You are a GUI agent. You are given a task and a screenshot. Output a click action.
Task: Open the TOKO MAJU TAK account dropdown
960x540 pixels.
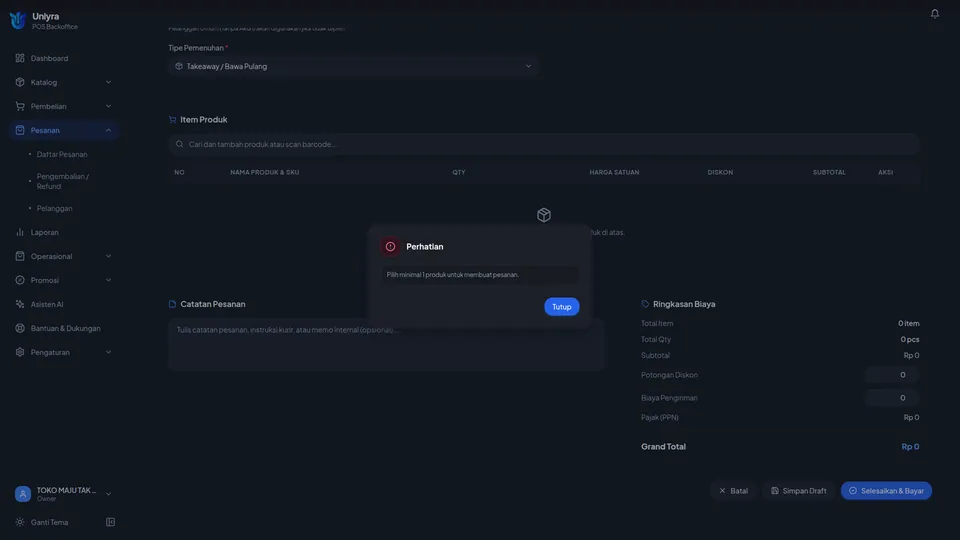pos(64,493)
